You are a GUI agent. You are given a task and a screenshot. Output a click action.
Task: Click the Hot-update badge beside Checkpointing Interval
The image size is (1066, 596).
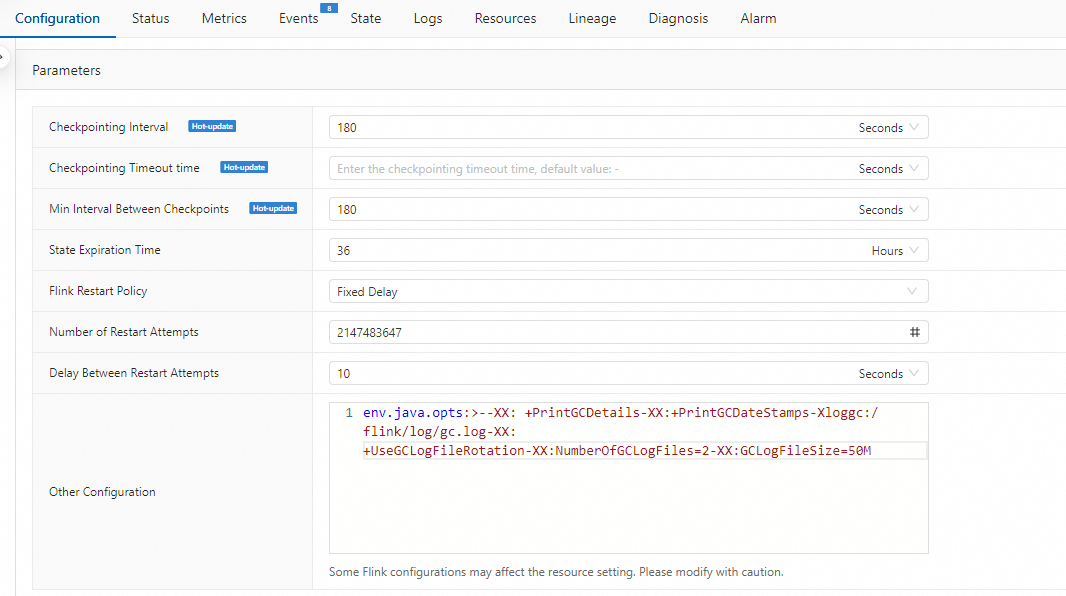212,127
